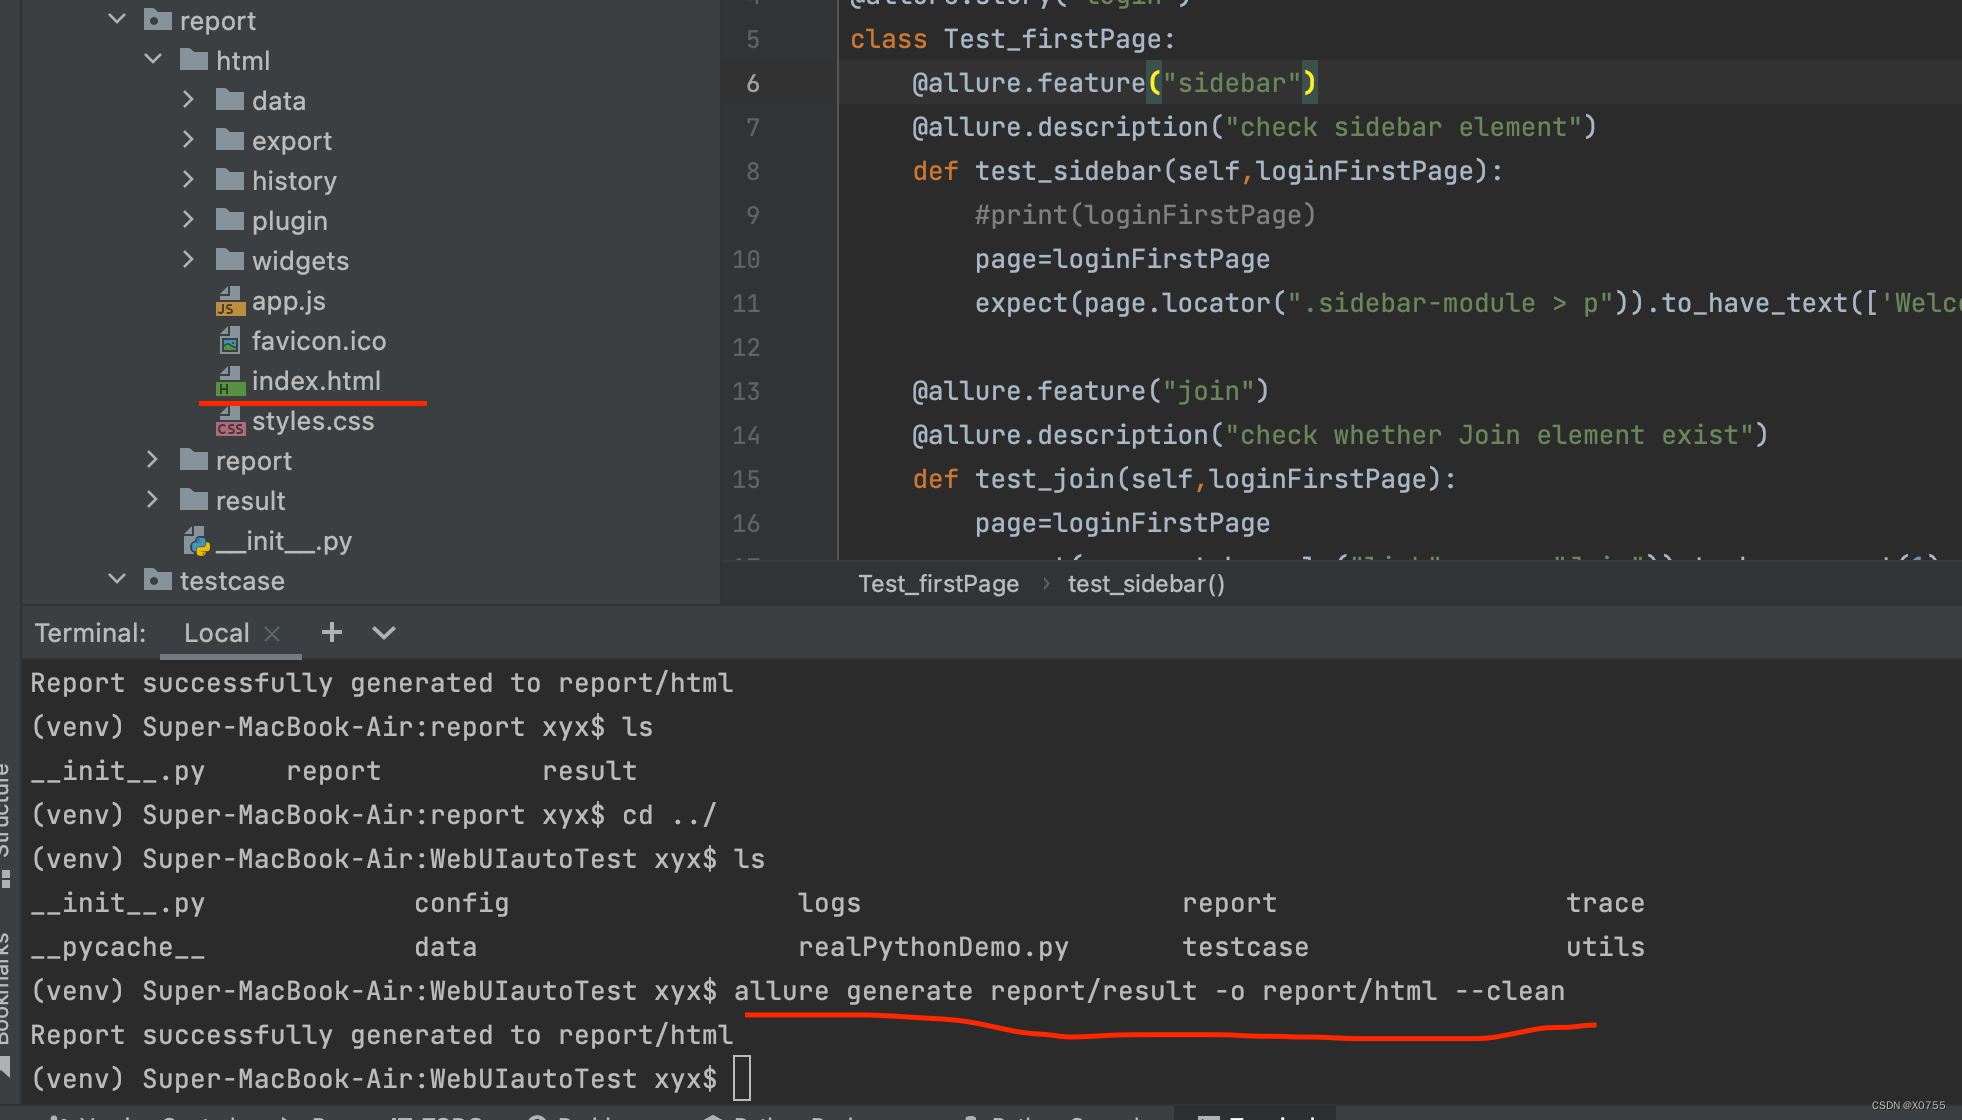The width and height of the screenshot is (1962, 1120).
Task: Collapse the testcase directory
Action: (x=117, y=580)
